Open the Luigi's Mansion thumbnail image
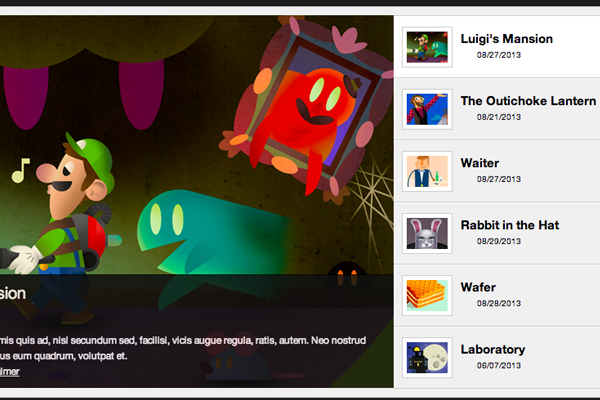 [x=427, y=47]
